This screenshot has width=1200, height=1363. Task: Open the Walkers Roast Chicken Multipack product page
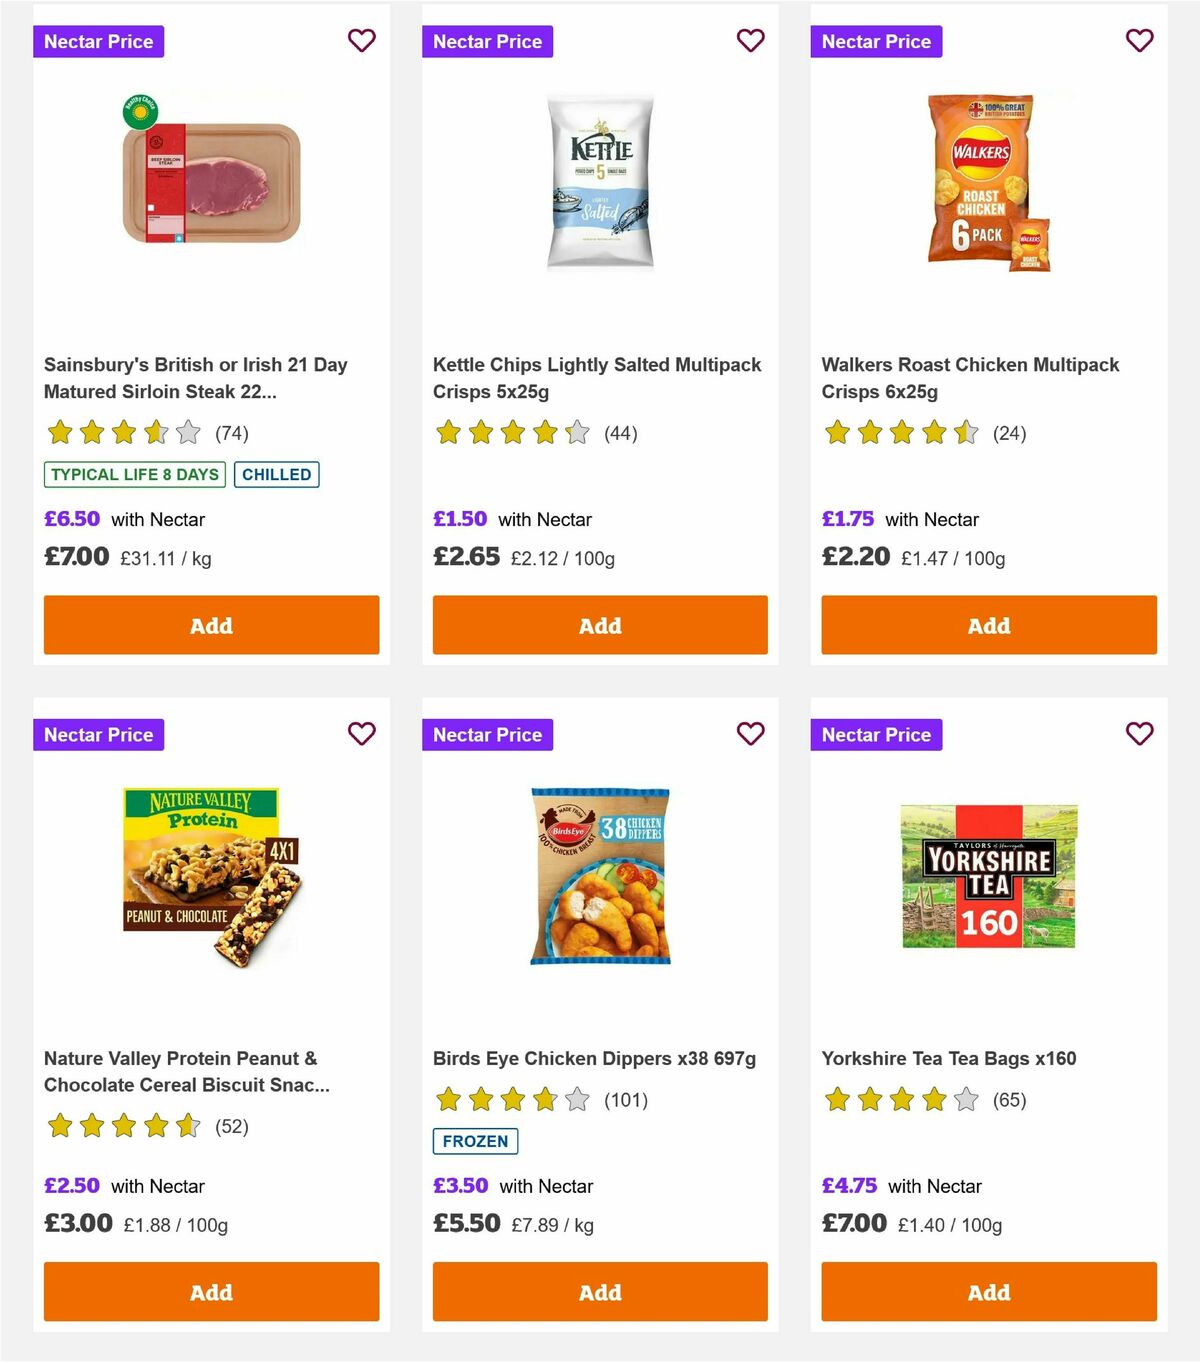(x=969, y=378)
